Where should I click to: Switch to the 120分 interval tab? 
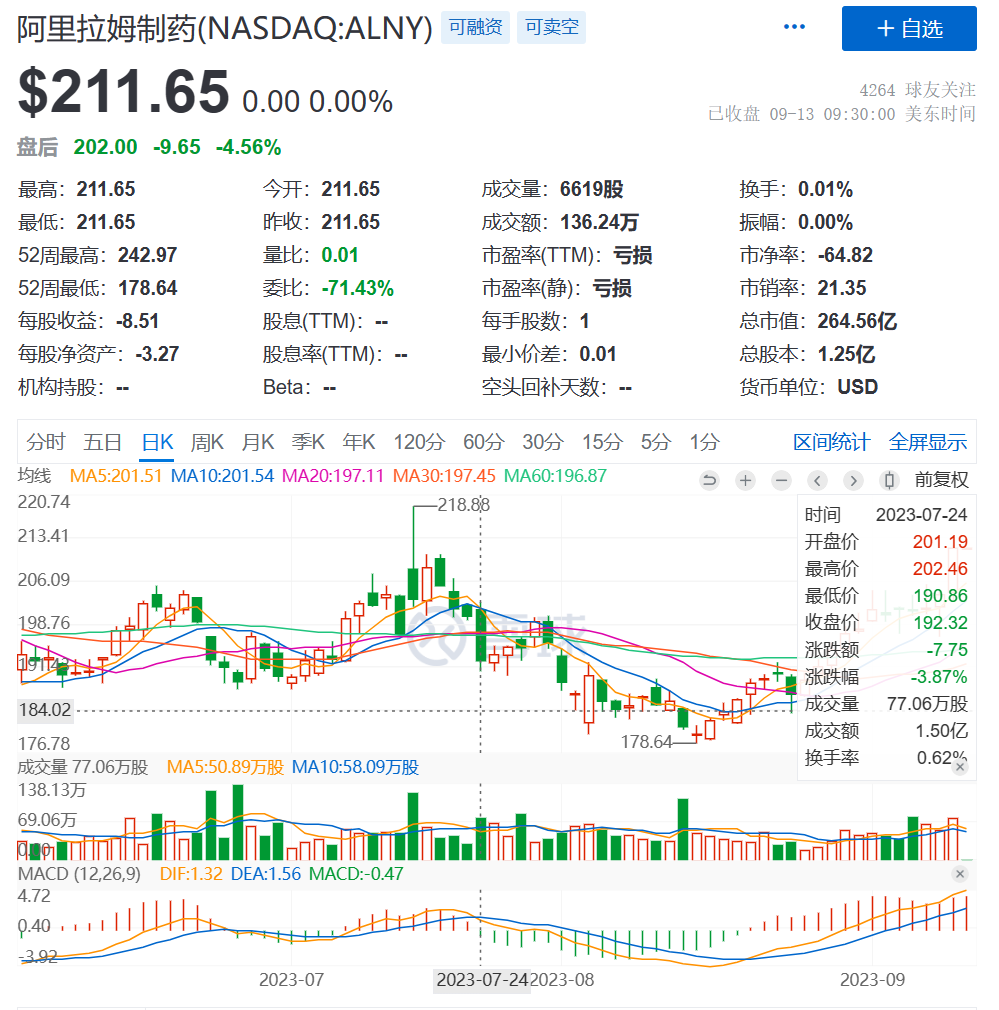419,442
